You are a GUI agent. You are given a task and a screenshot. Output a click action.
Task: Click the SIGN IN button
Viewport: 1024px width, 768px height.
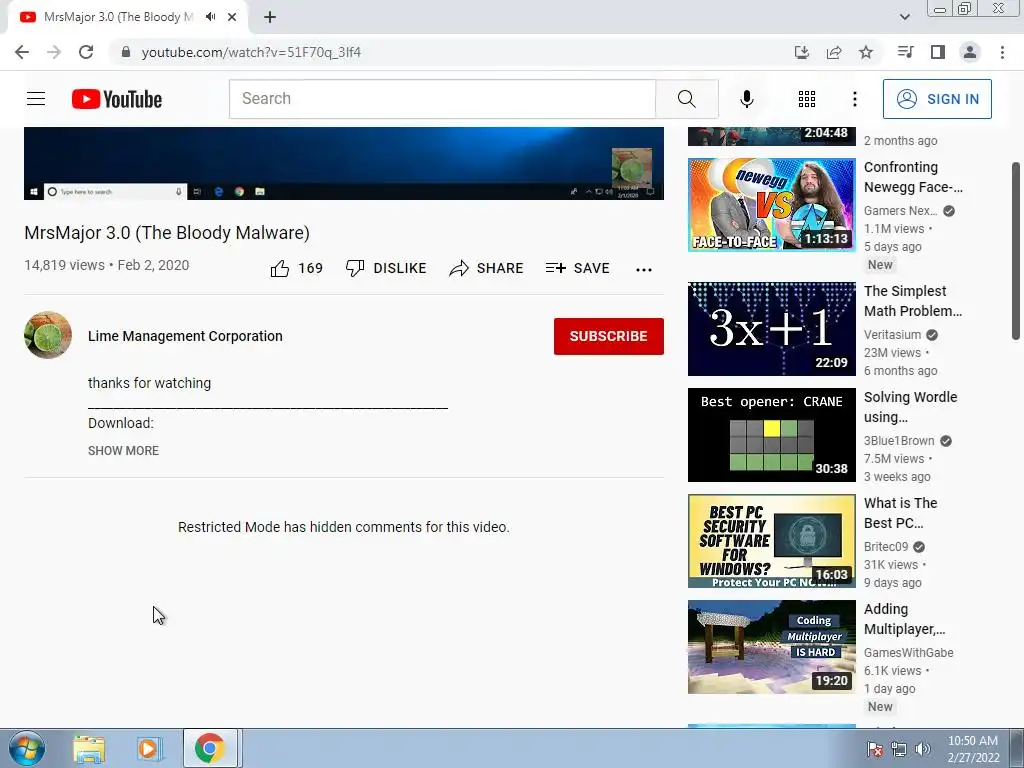click(937, 99)
